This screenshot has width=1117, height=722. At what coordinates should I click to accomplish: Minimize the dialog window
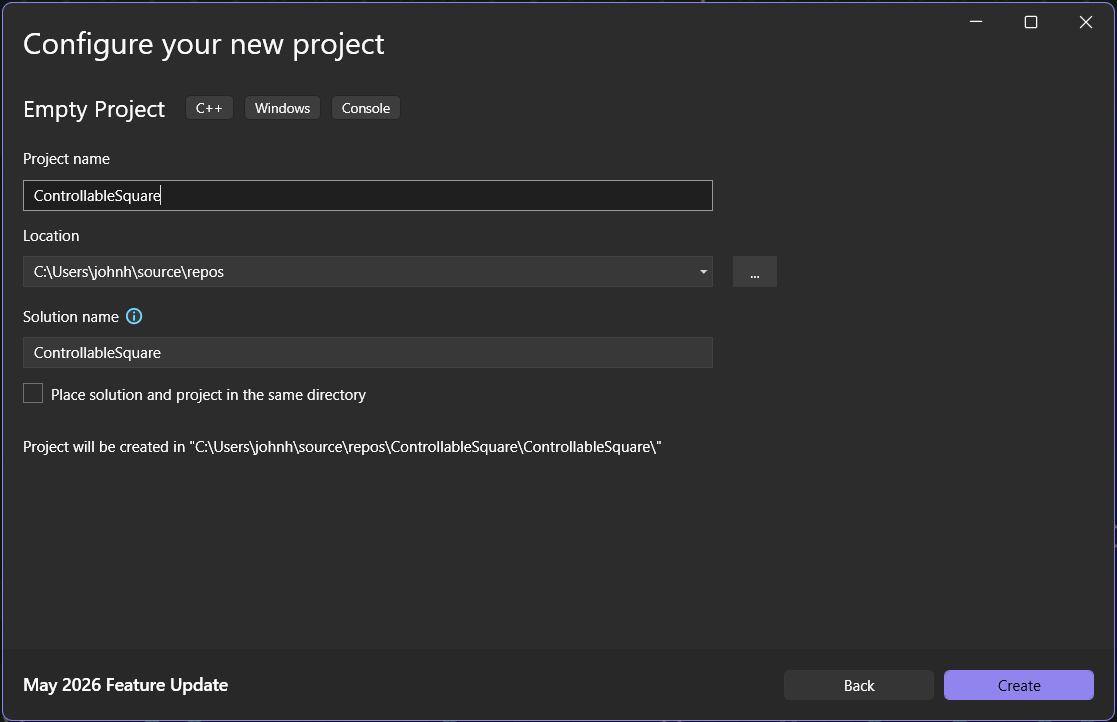[x=976, y=22]
